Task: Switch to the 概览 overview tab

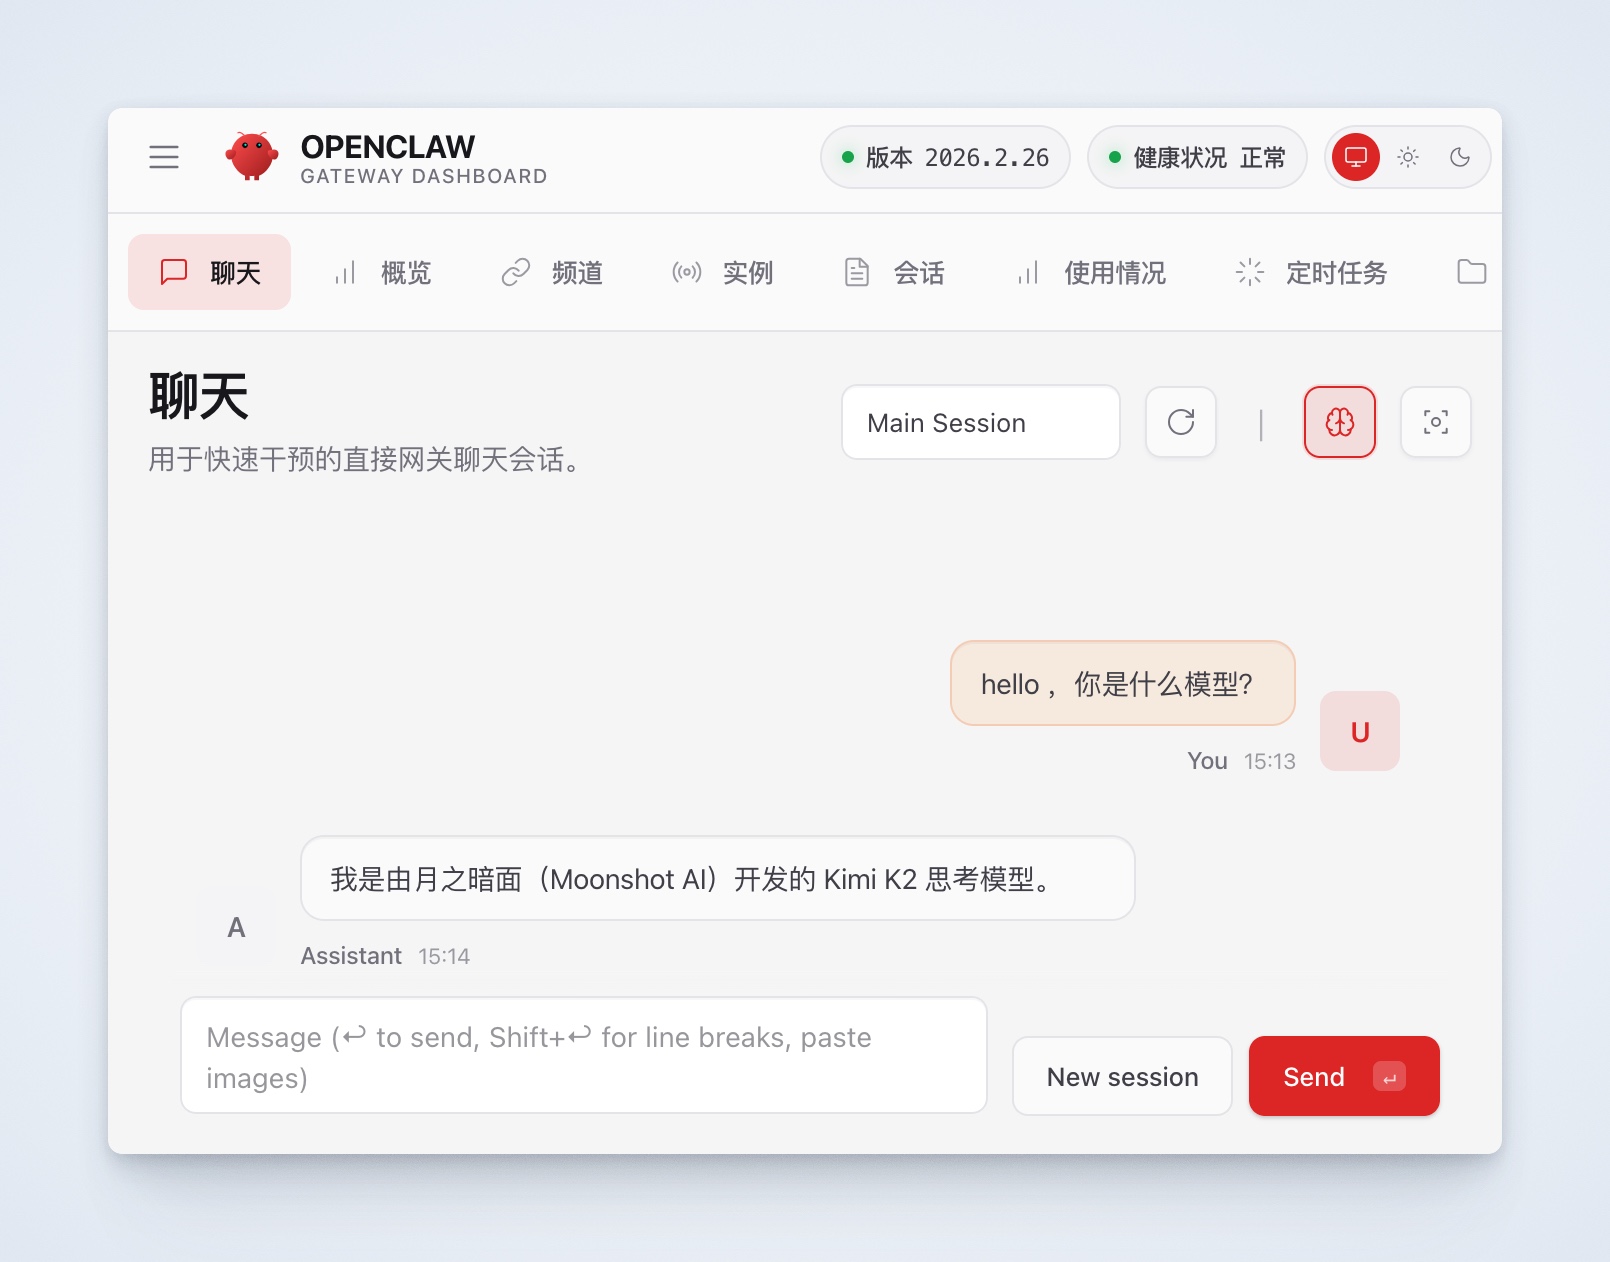Action: 382,272
